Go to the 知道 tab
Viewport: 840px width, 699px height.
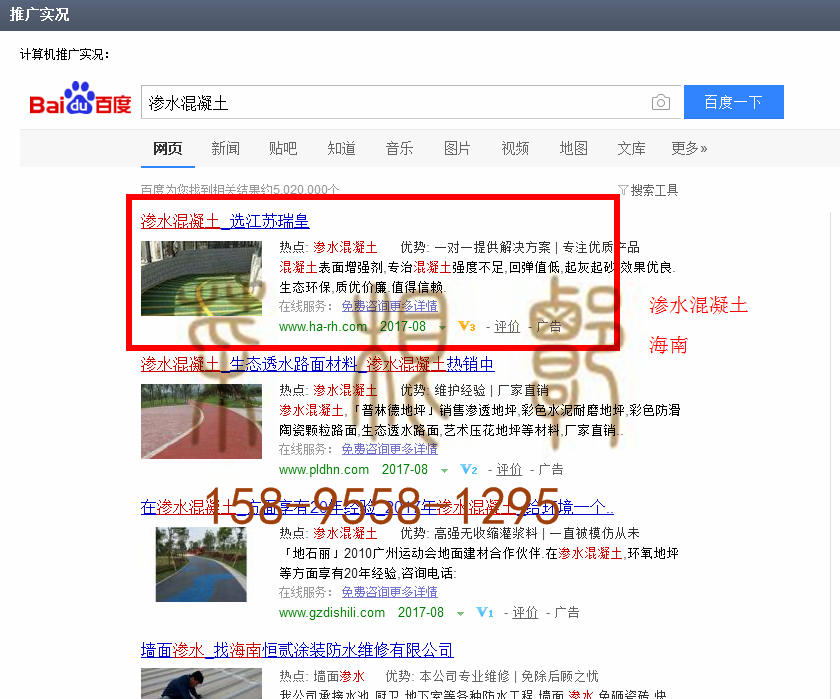click(x=341, y=148)
